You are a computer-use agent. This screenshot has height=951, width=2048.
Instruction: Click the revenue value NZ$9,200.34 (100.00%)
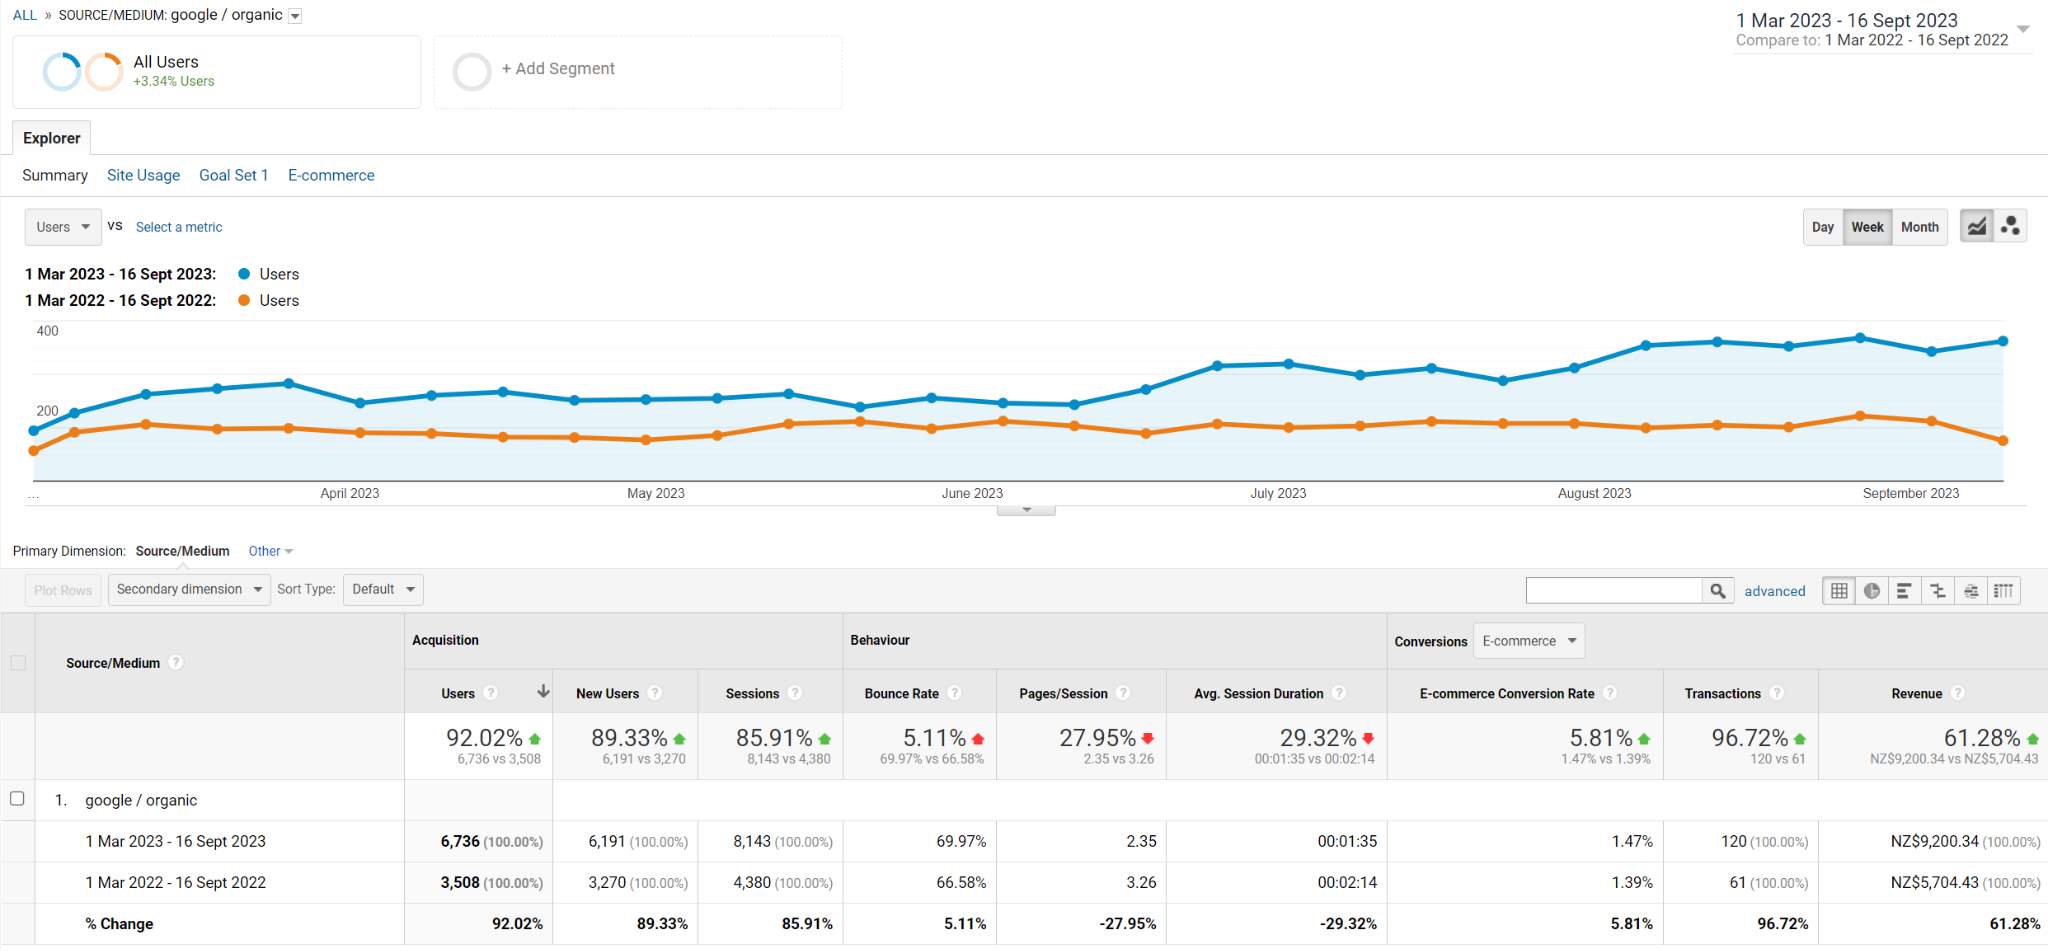pos(1965,841)
